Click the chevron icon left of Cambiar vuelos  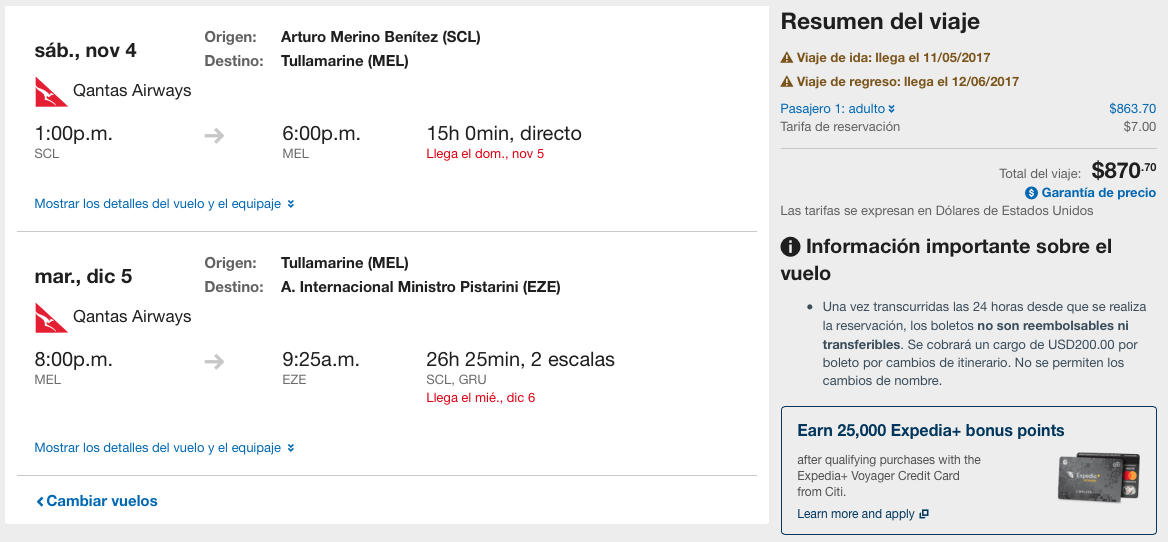coord(40,502)
